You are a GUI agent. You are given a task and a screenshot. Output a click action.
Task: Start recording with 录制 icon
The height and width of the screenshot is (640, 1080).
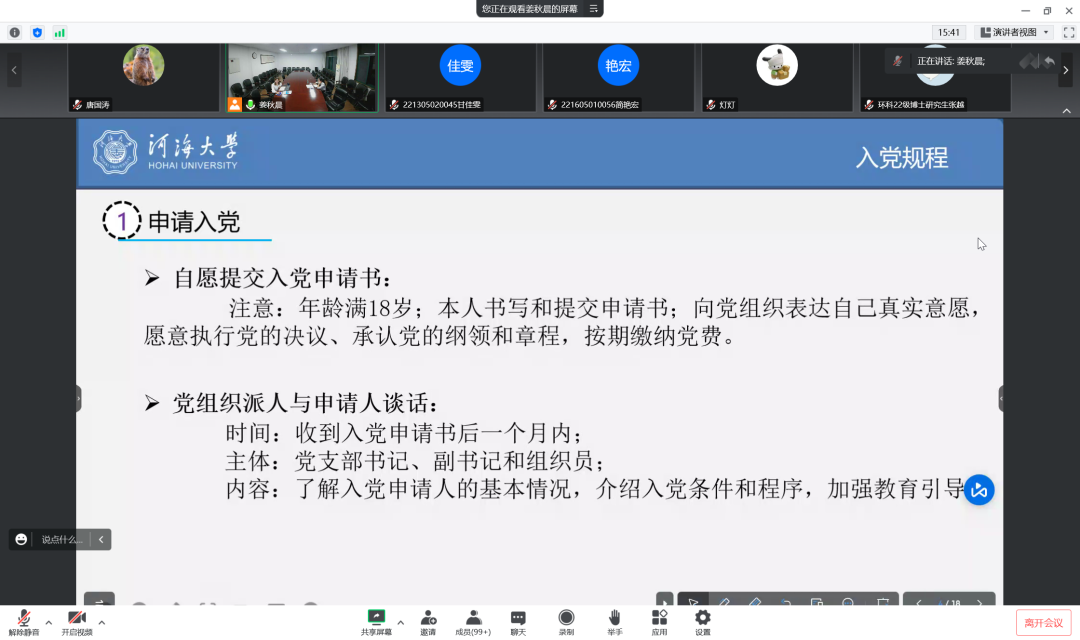(x=566, y=621)
